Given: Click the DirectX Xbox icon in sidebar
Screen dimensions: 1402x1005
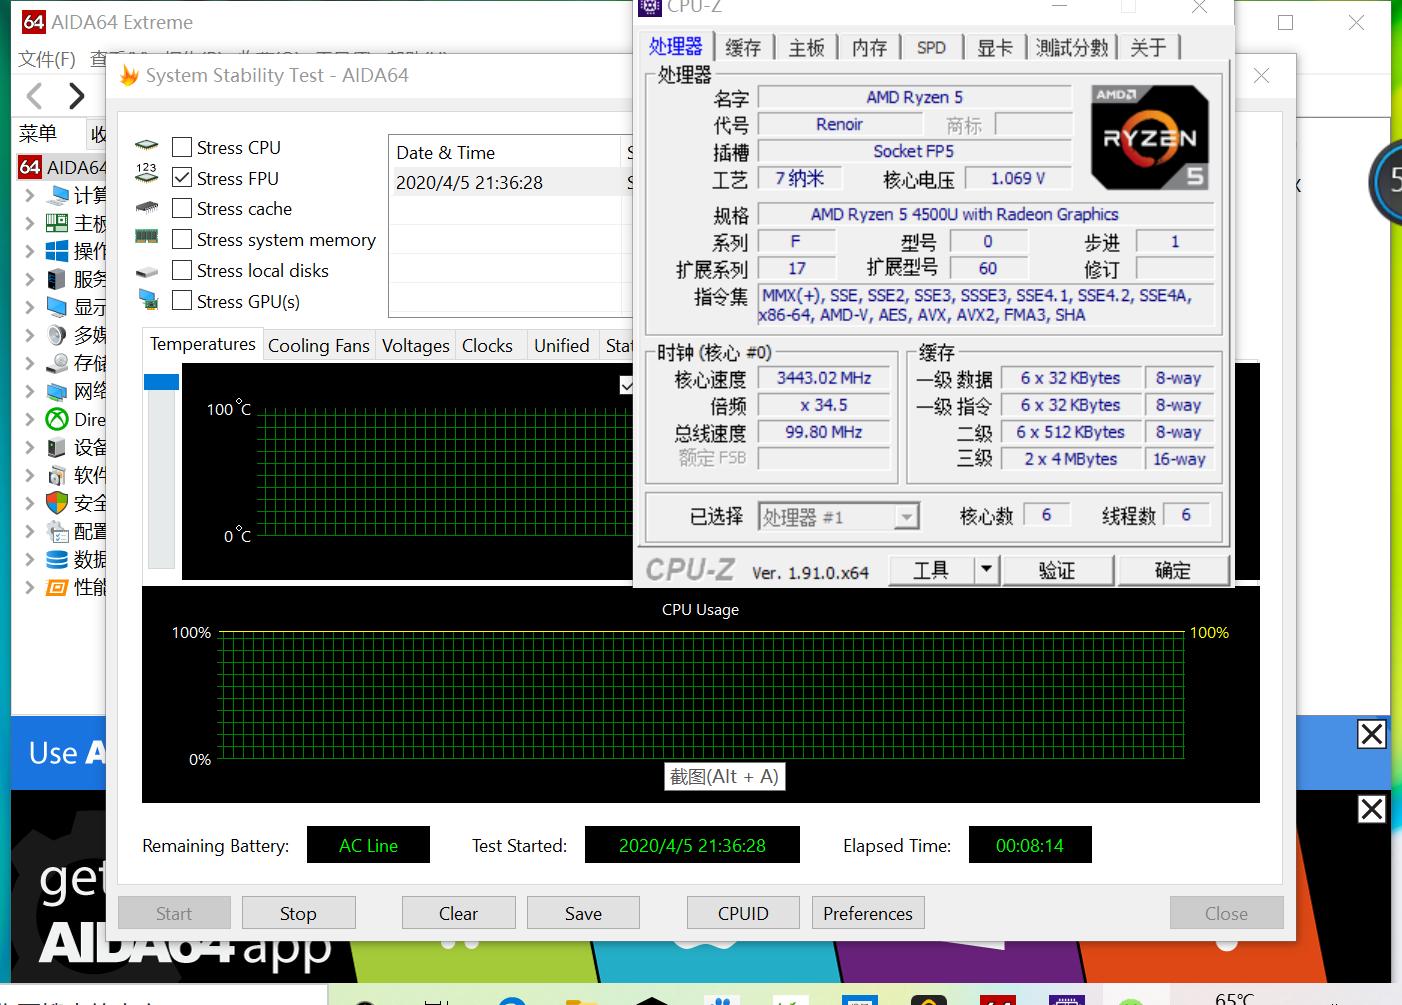Looking at the screenshot, I should [57, 420].
